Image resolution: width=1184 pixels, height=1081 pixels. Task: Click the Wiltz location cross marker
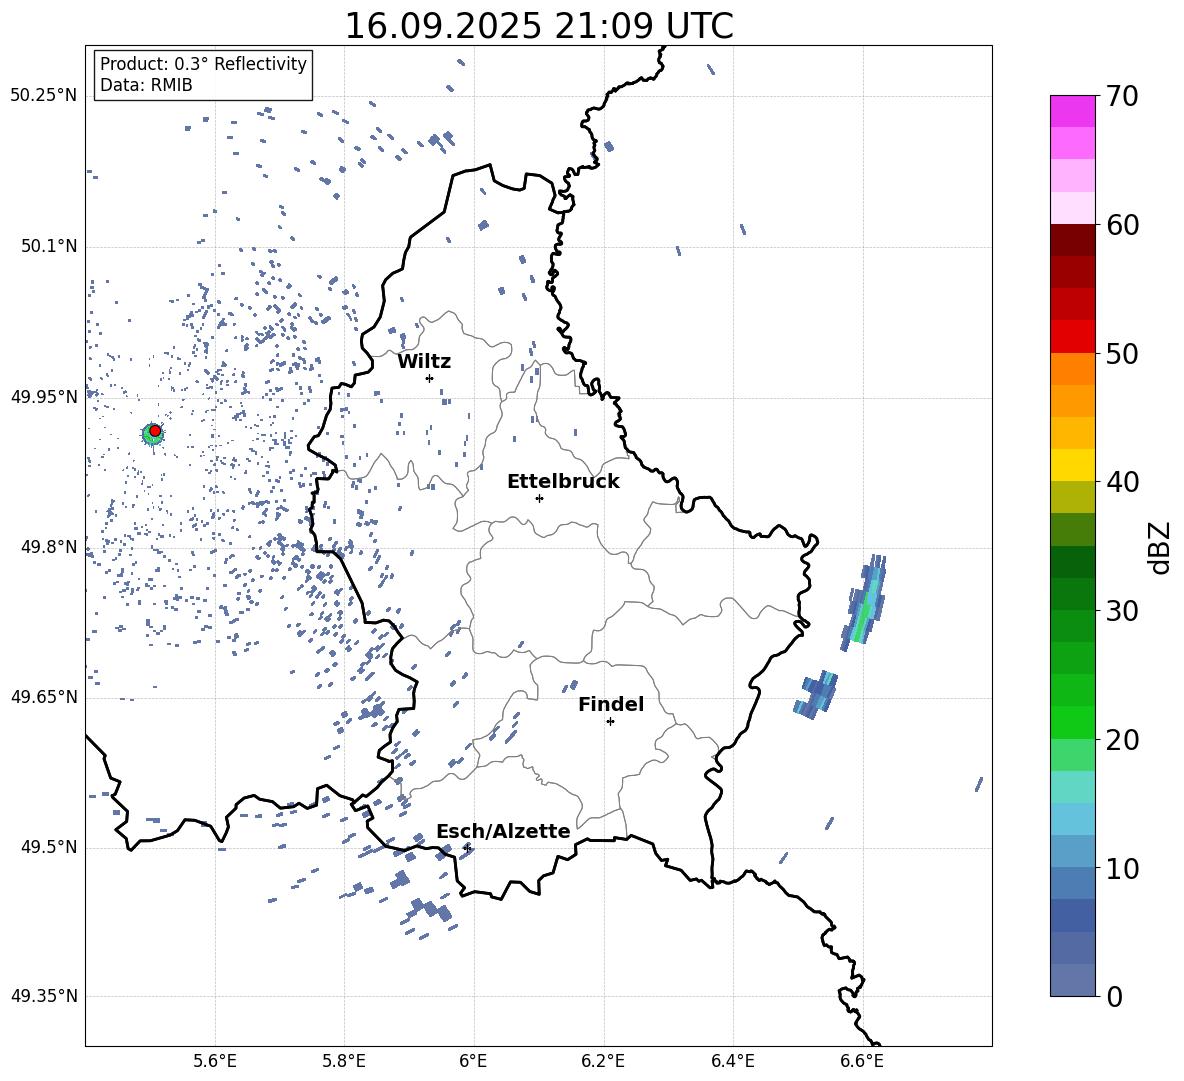(x=430, y=378)
